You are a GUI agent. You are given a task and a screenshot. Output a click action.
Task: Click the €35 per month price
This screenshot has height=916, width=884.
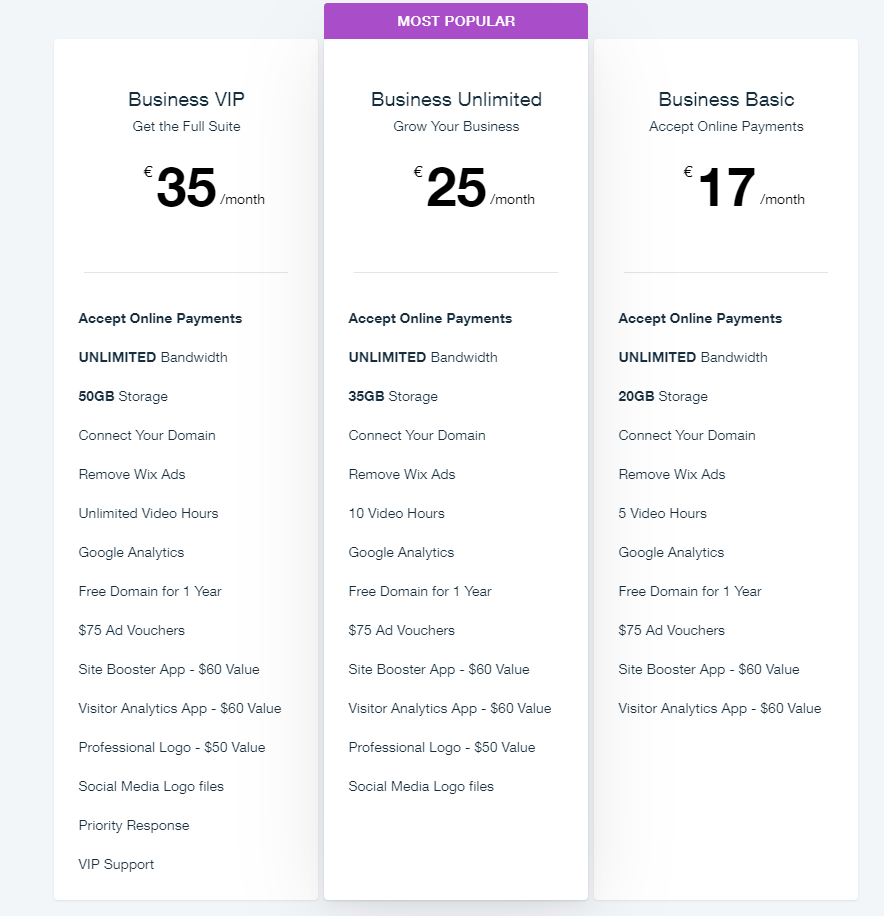204,188
